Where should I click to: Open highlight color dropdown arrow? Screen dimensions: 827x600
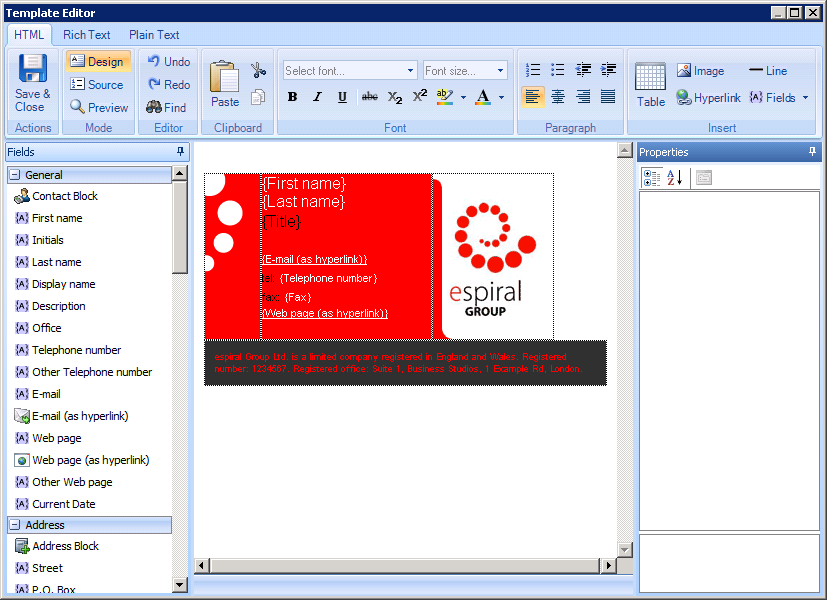click(x=464, y=98)
